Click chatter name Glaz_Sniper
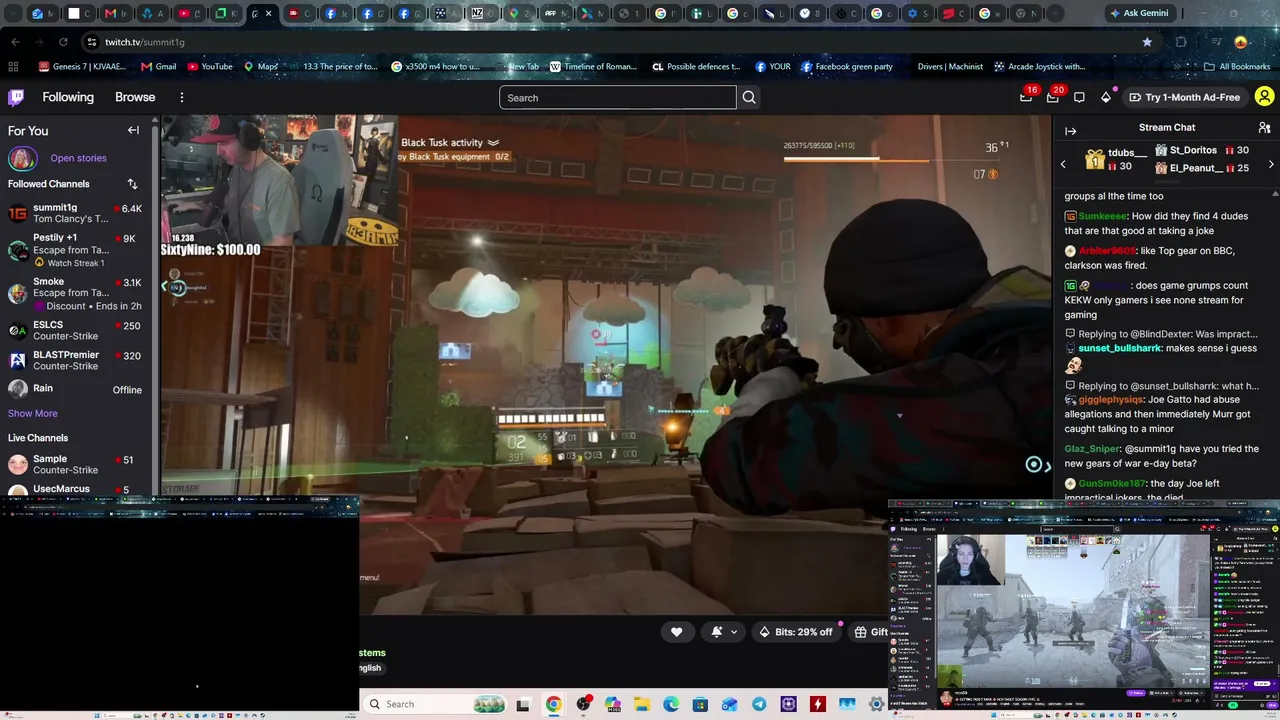The height and width of the screenshot is (720, 1280). 1092,449
